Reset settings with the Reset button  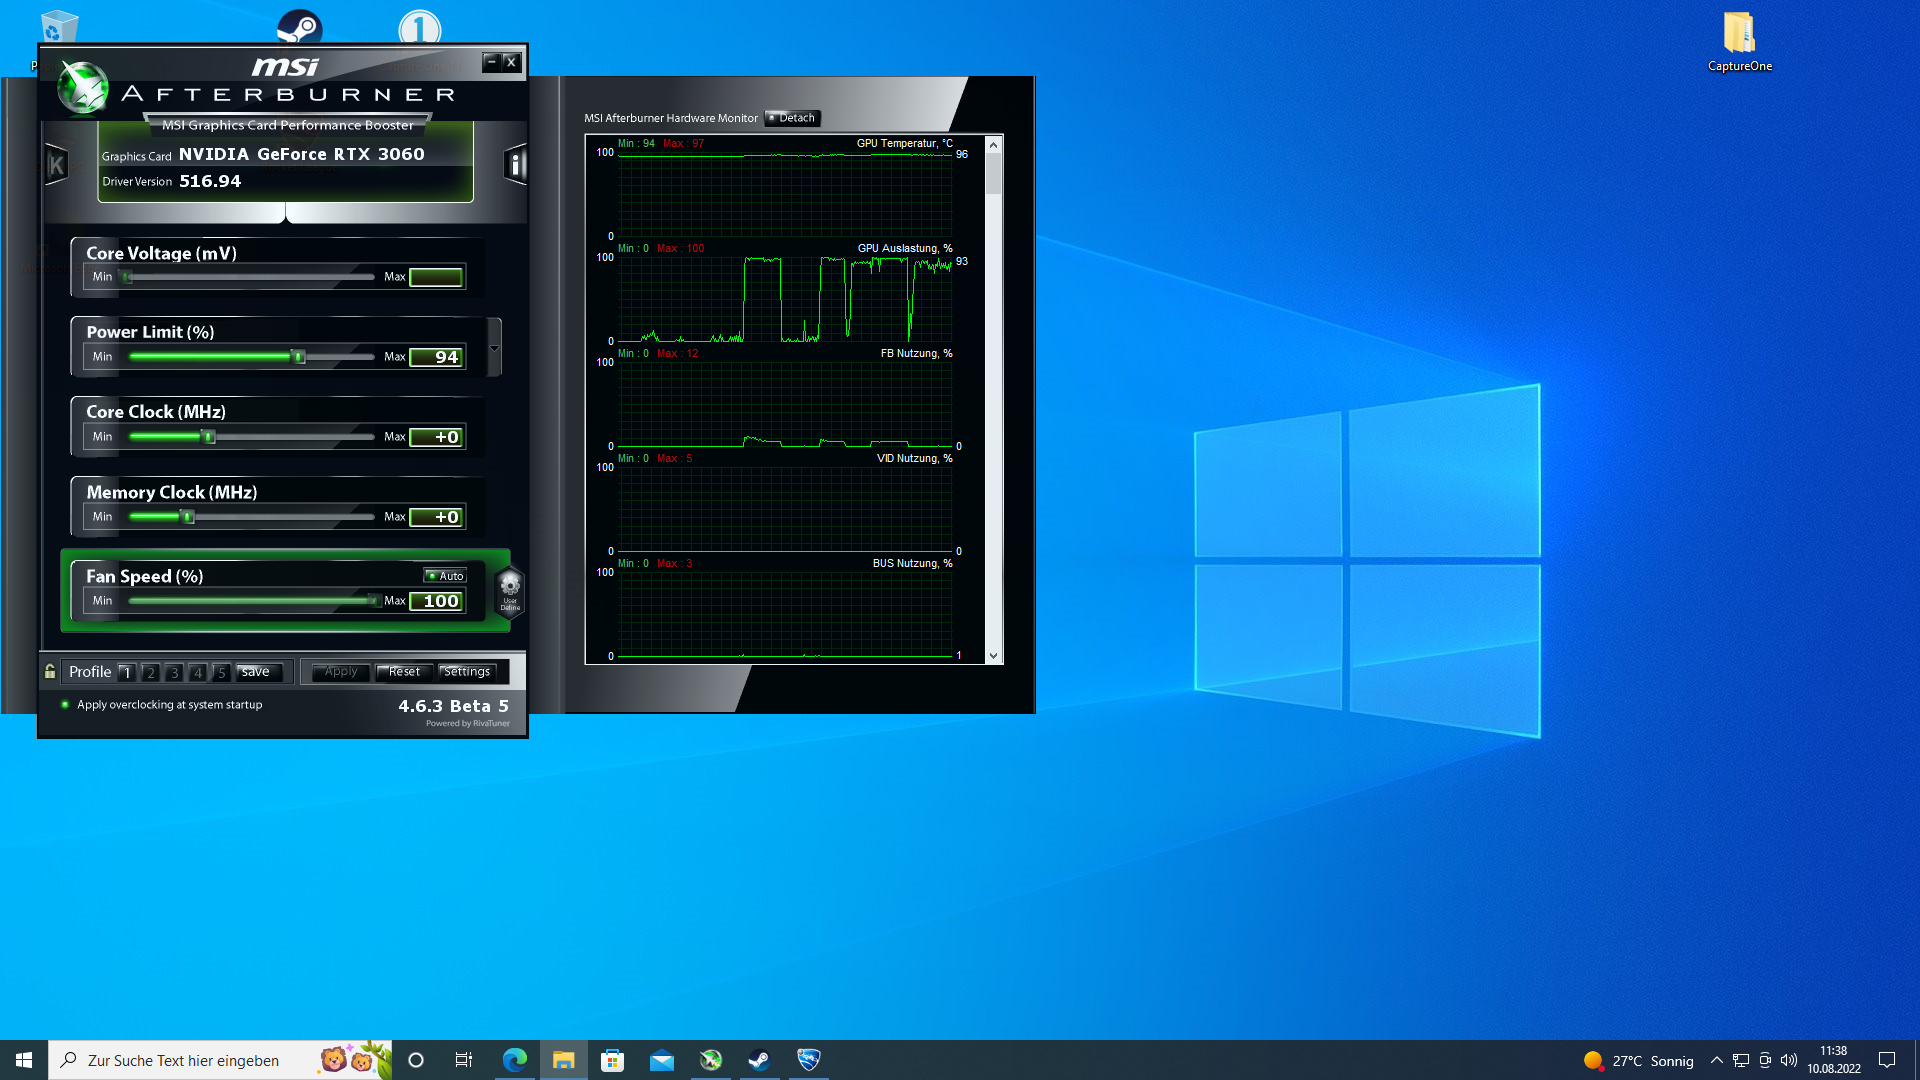(404, 672)
